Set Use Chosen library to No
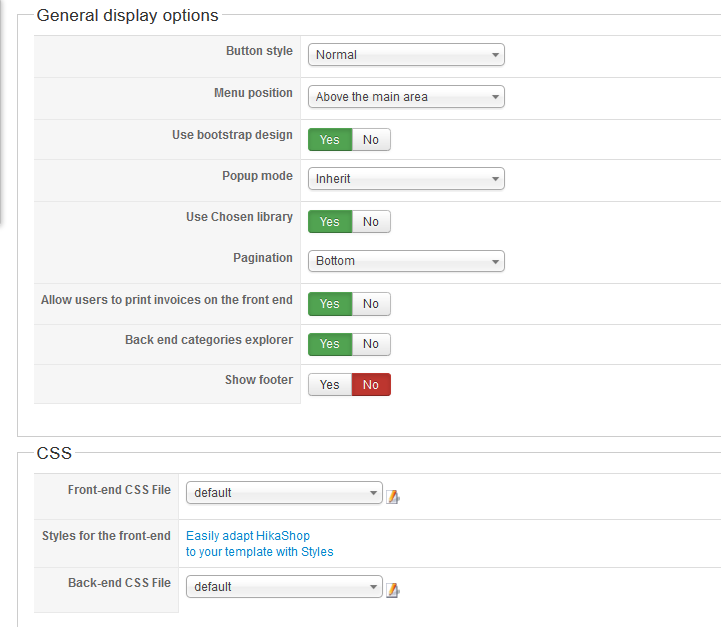This screenshot has width=721, height=627. [x=371, y=222]
